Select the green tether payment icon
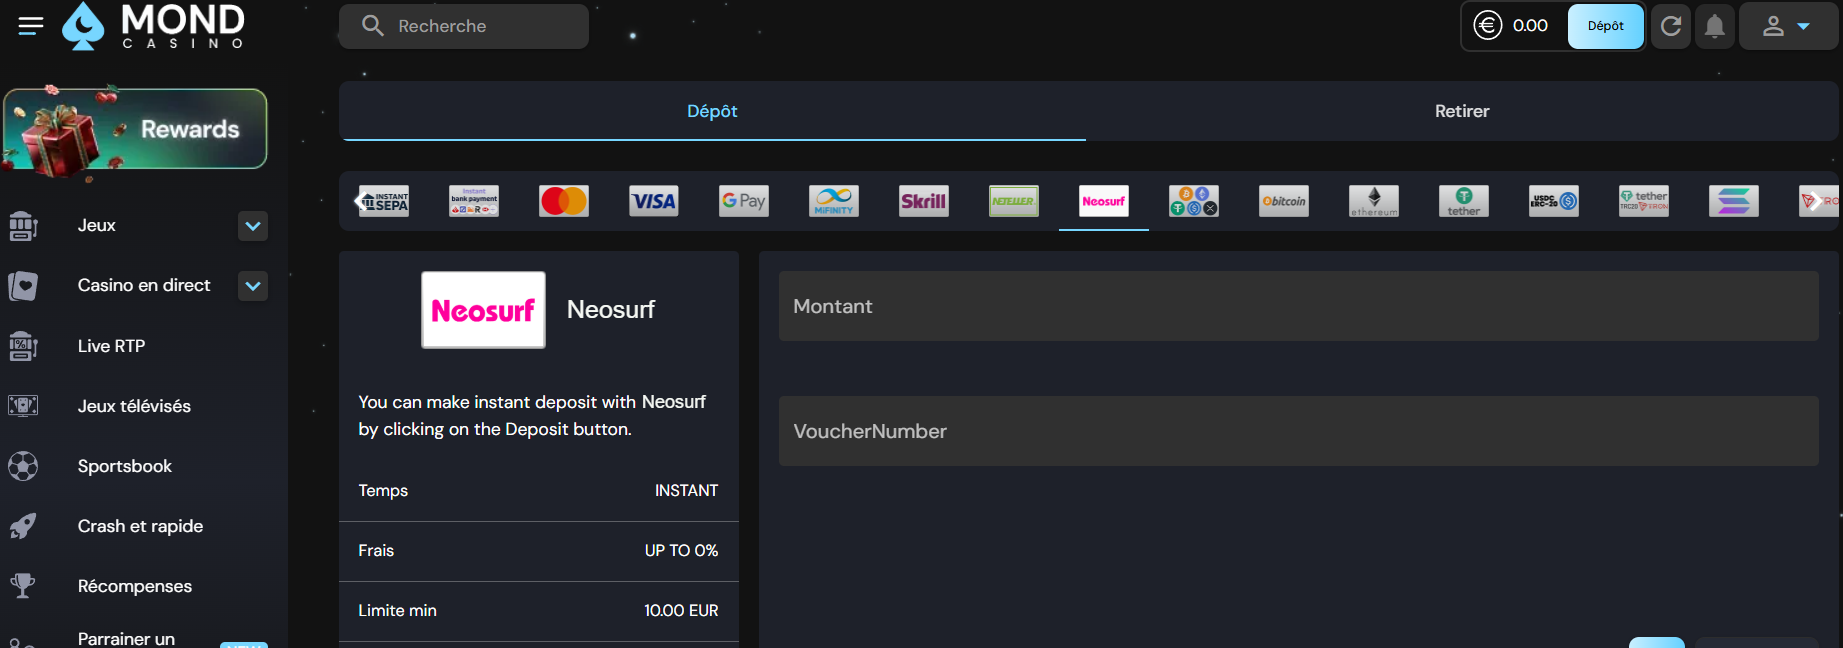The height and width of the screenshot is (648, 1843). [1464, 201]
